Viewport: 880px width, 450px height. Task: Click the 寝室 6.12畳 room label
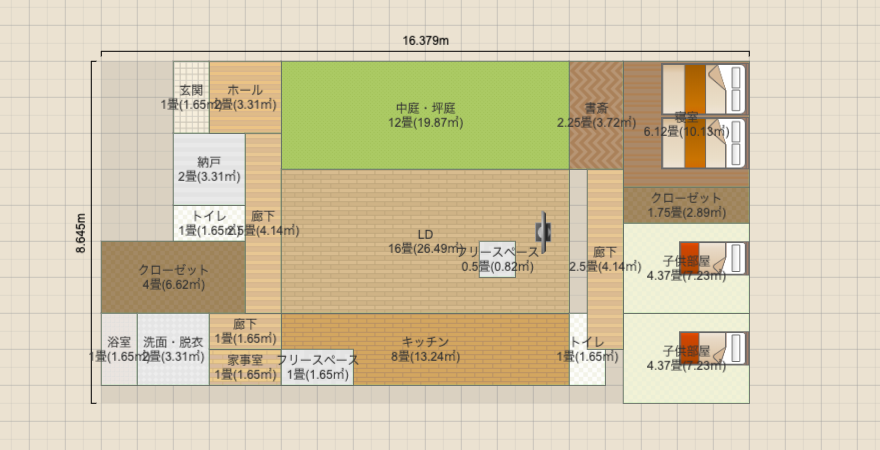point(686,125)
